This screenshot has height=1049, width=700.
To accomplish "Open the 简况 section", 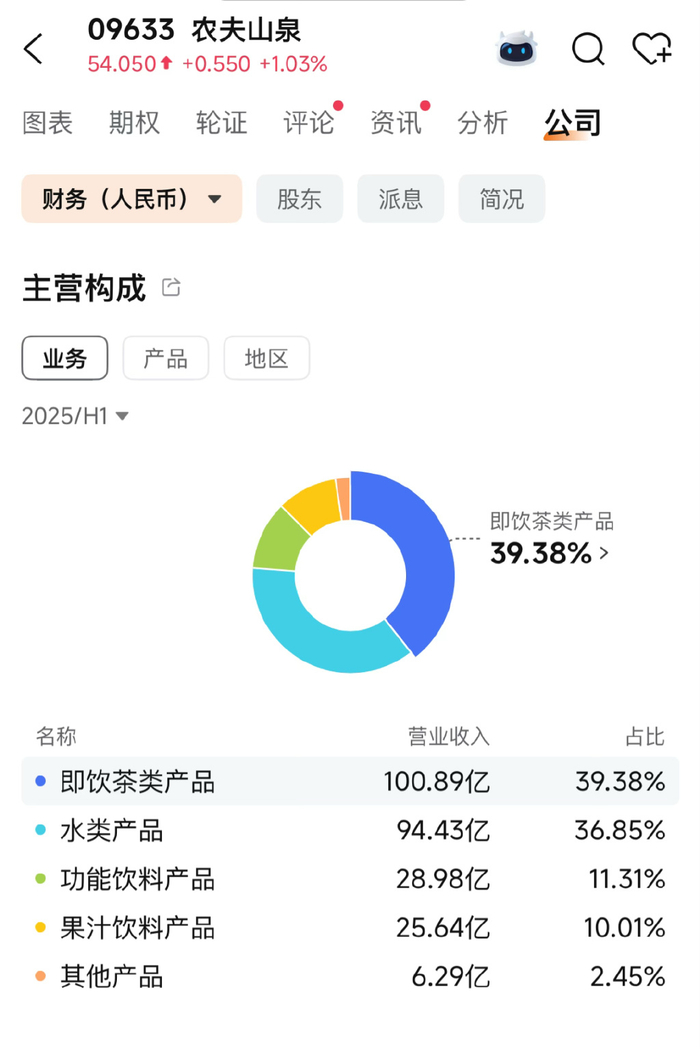I will tap(501, 198).
